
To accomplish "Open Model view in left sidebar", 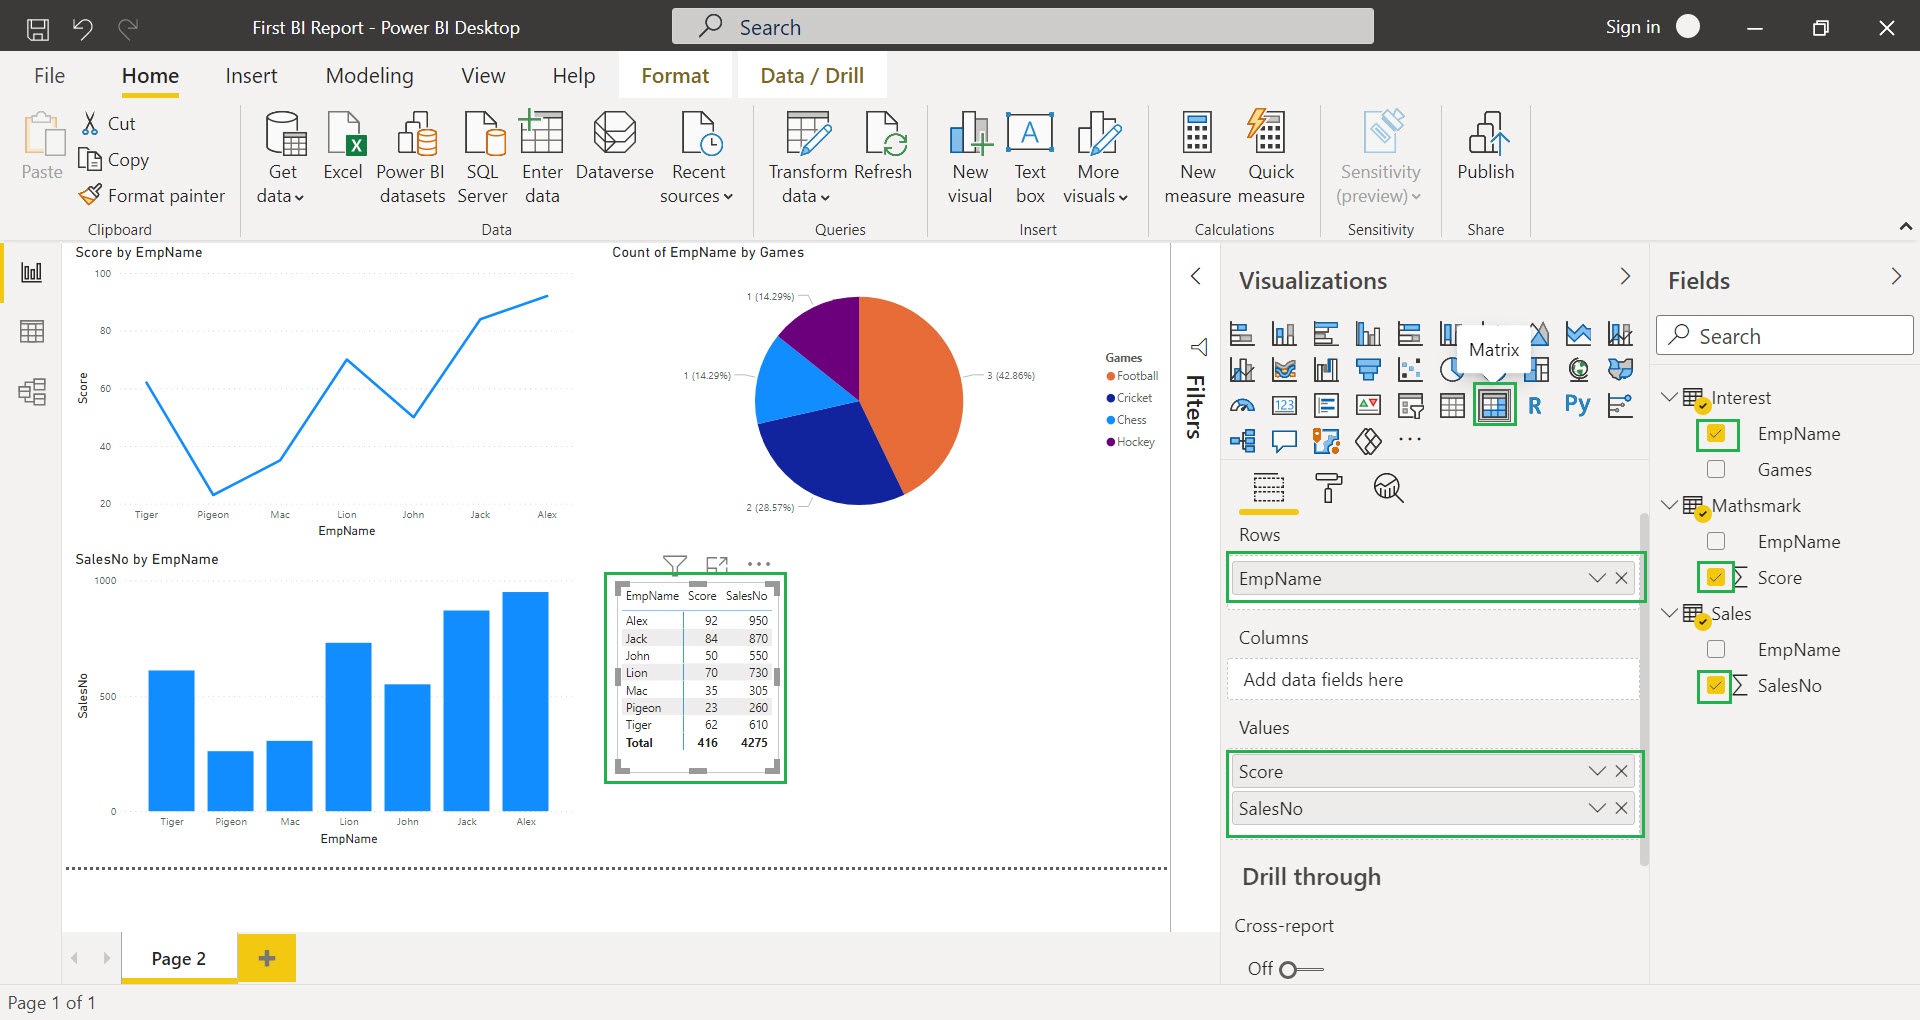I will click(x=32, y=391).
